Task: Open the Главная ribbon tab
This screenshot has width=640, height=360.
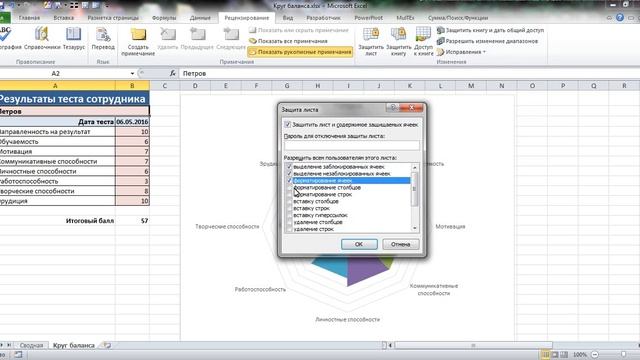Action: click(29, 18)
